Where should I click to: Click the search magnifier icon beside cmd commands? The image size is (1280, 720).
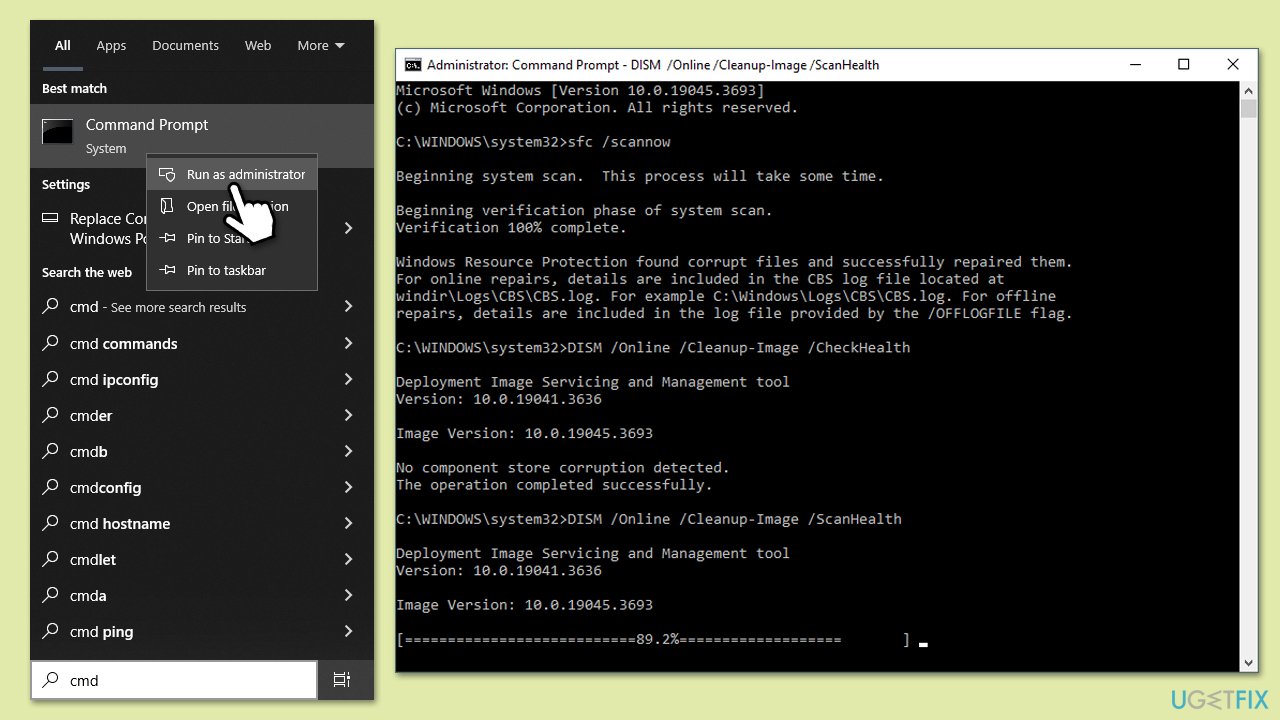pos(50,343)
